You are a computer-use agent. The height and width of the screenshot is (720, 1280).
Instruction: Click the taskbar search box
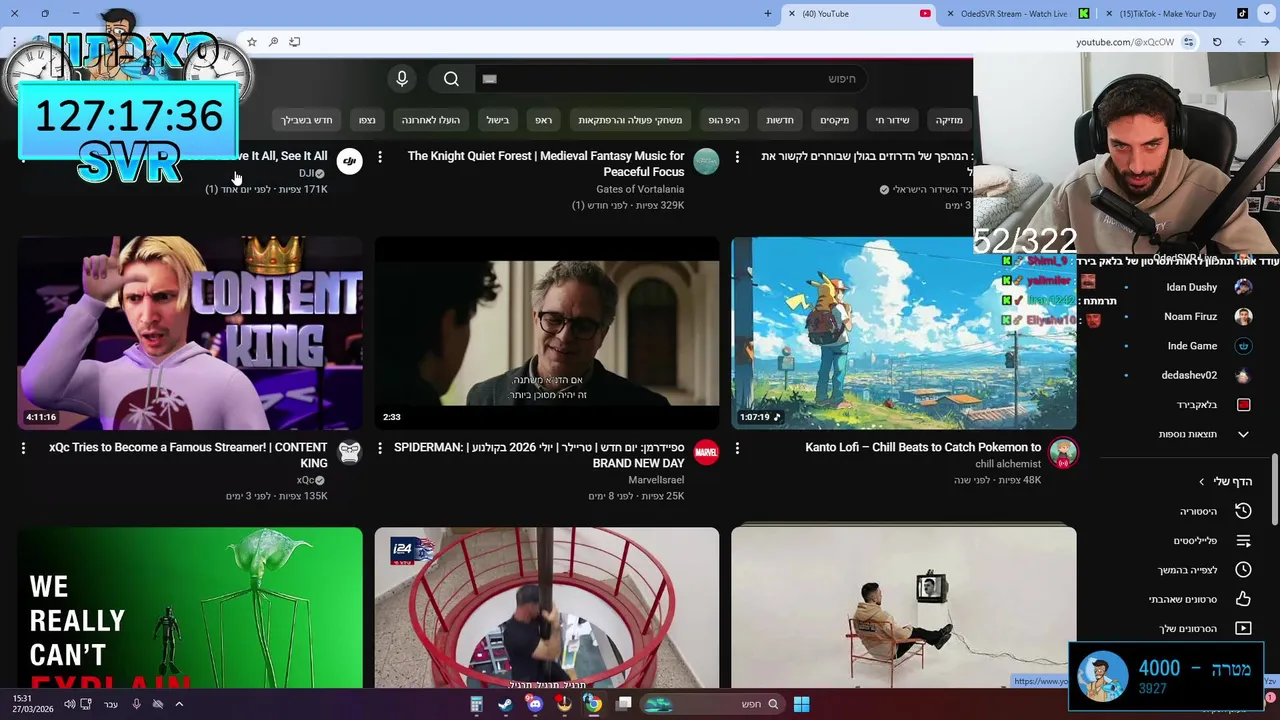pos(711,704)
